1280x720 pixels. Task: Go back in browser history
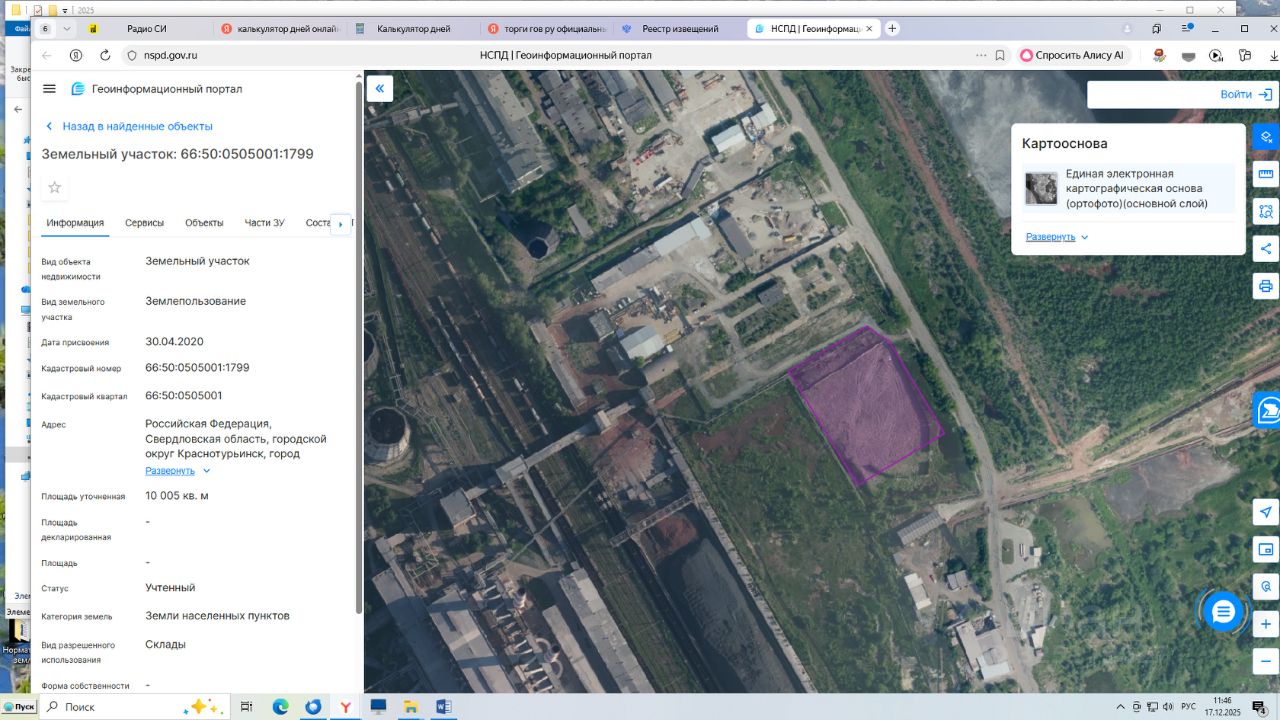(47, 56)
